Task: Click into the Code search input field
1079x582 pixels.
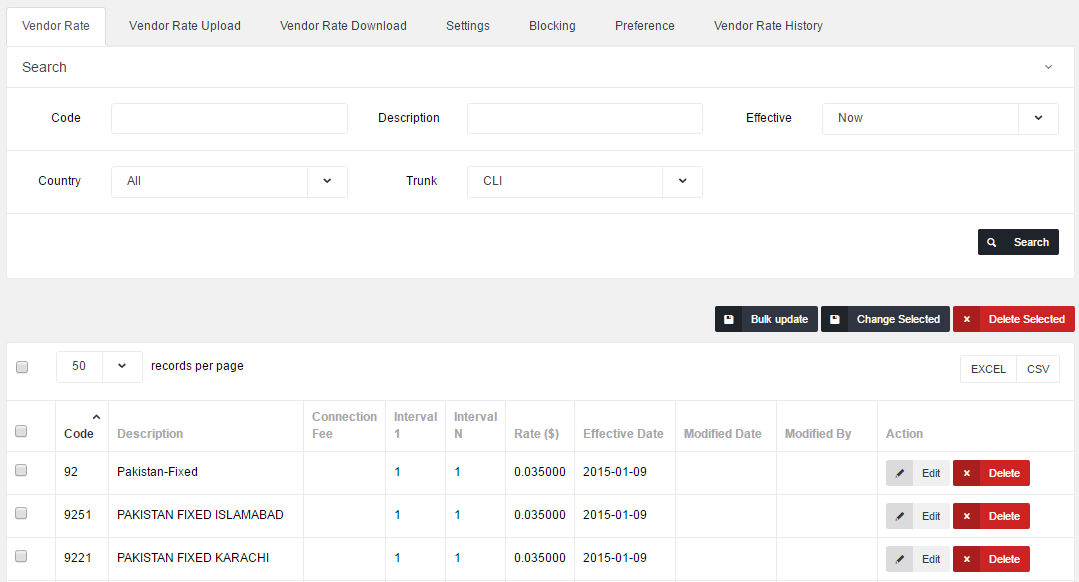Action: [229, 118]
